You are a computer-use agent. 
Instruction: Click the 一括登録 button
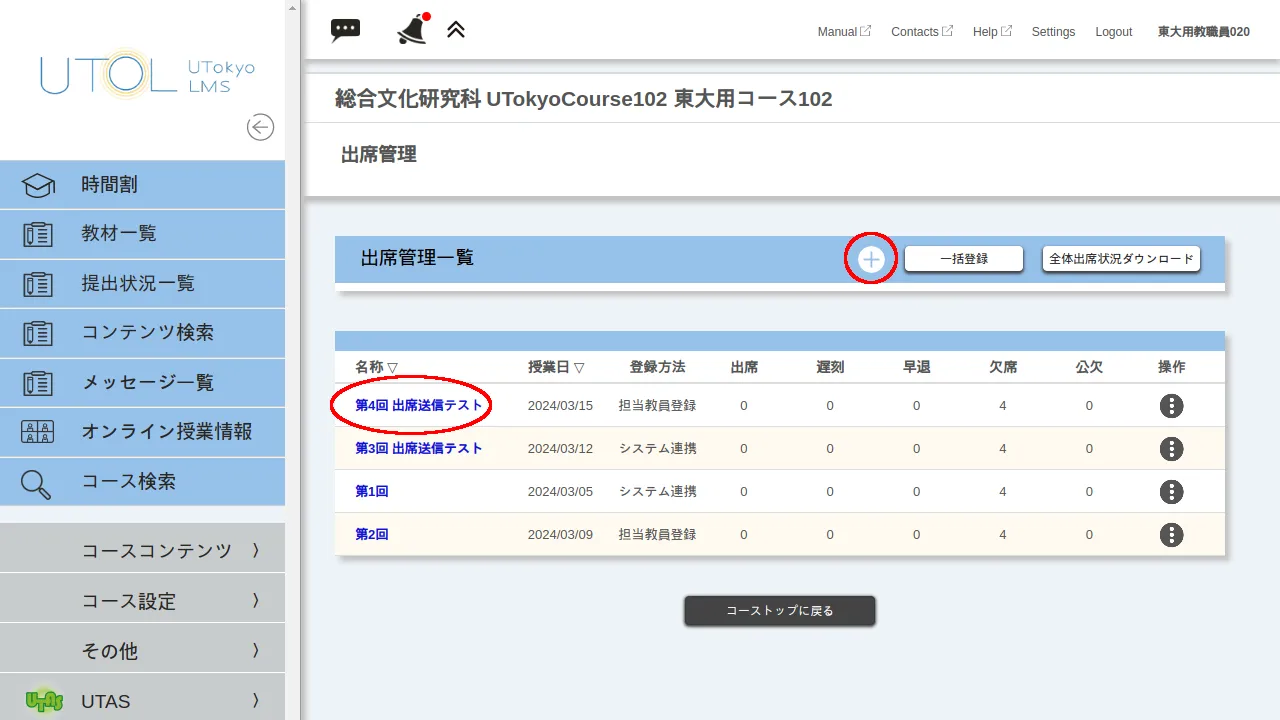point(963,259)
